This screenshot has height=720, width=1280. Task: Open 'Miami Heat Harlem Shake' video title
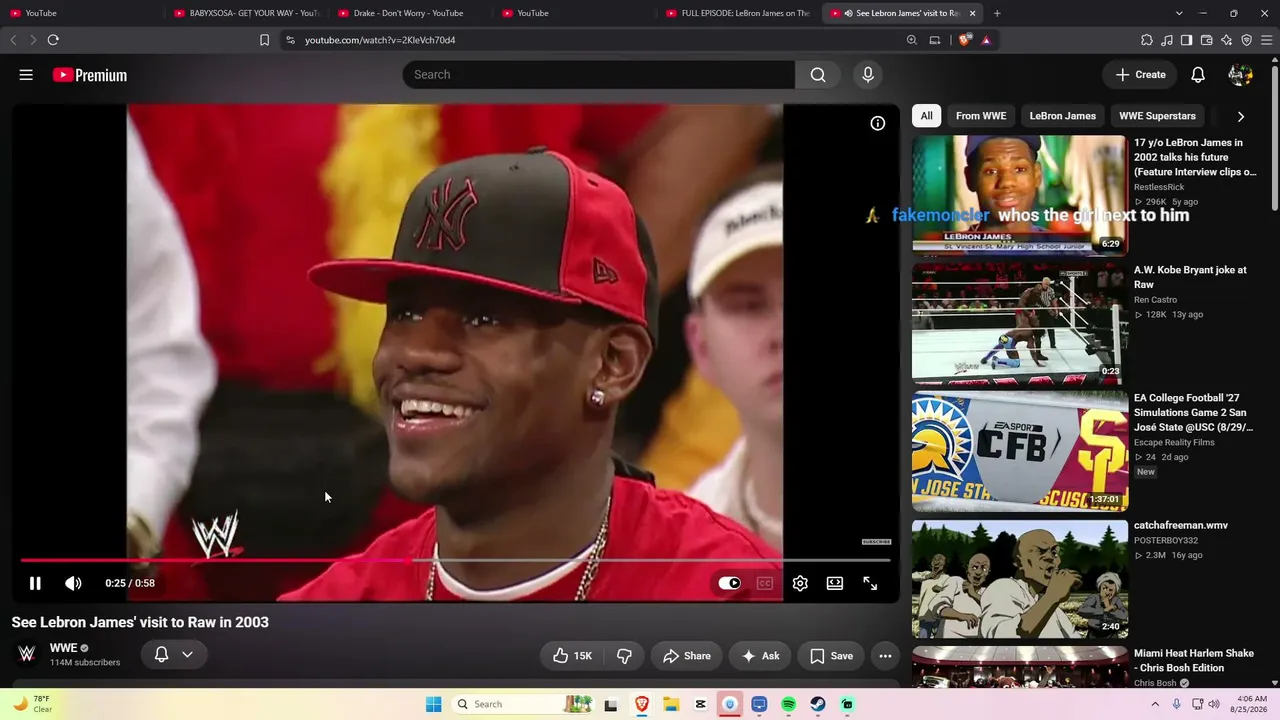[x=1194, y=660]
